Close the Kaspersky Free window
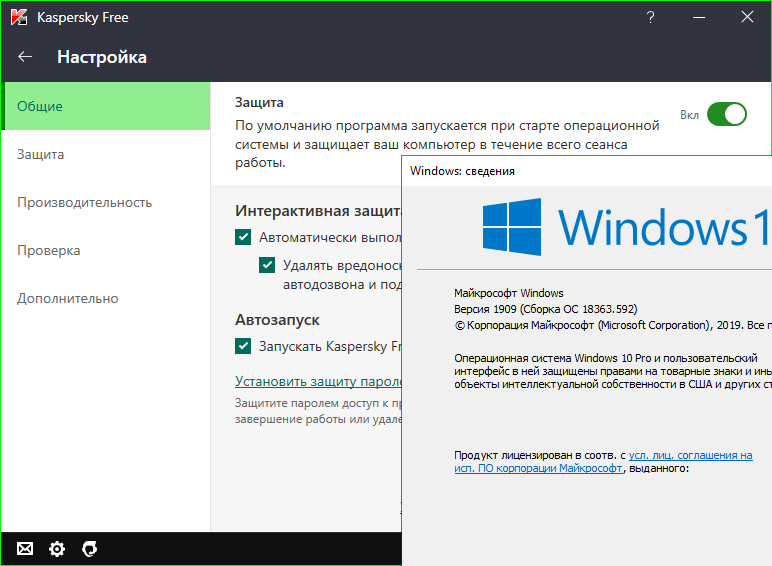Viewport: 772px width, 566px height. click(x=747, y=17)
